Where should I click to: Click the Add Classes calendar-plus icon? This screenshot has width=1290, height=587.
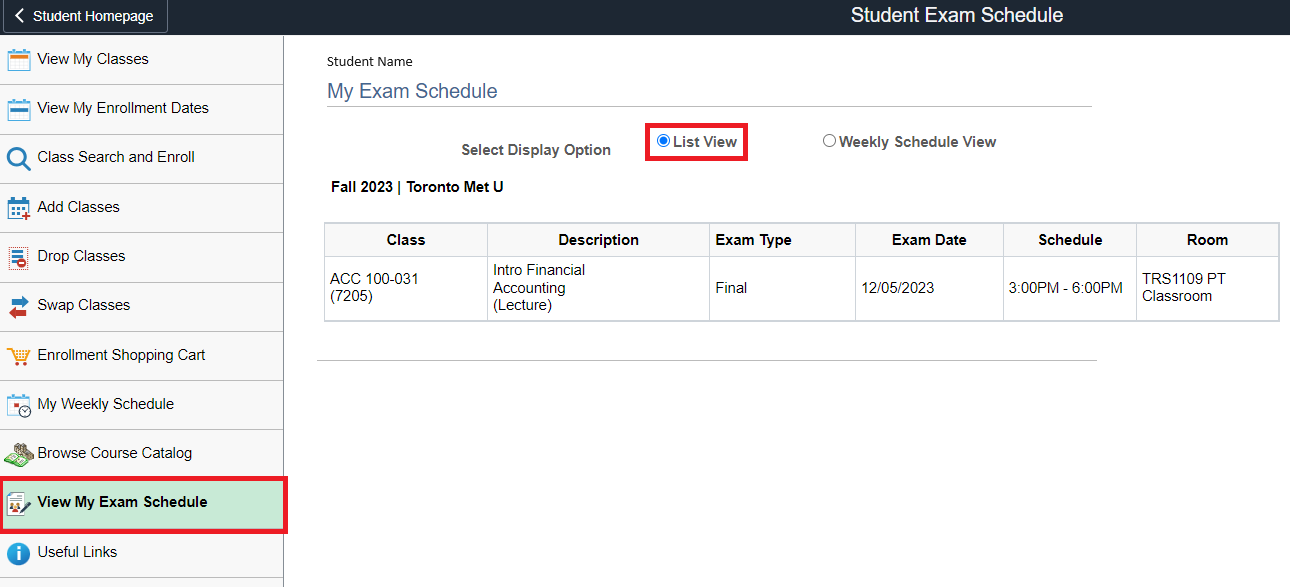(x=19, y=208)
